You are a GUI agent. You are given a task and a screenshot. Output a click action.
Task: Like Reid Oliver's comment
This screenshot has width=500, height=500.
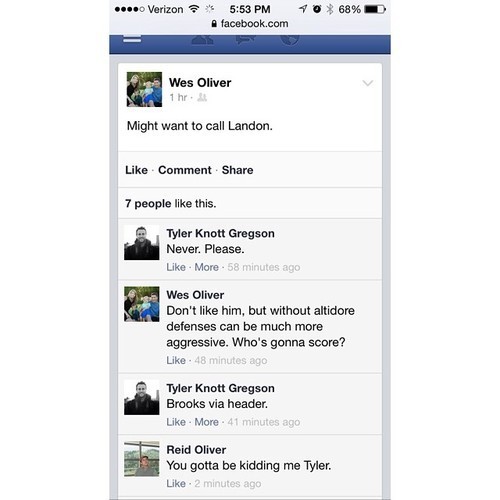click(176, 483)
